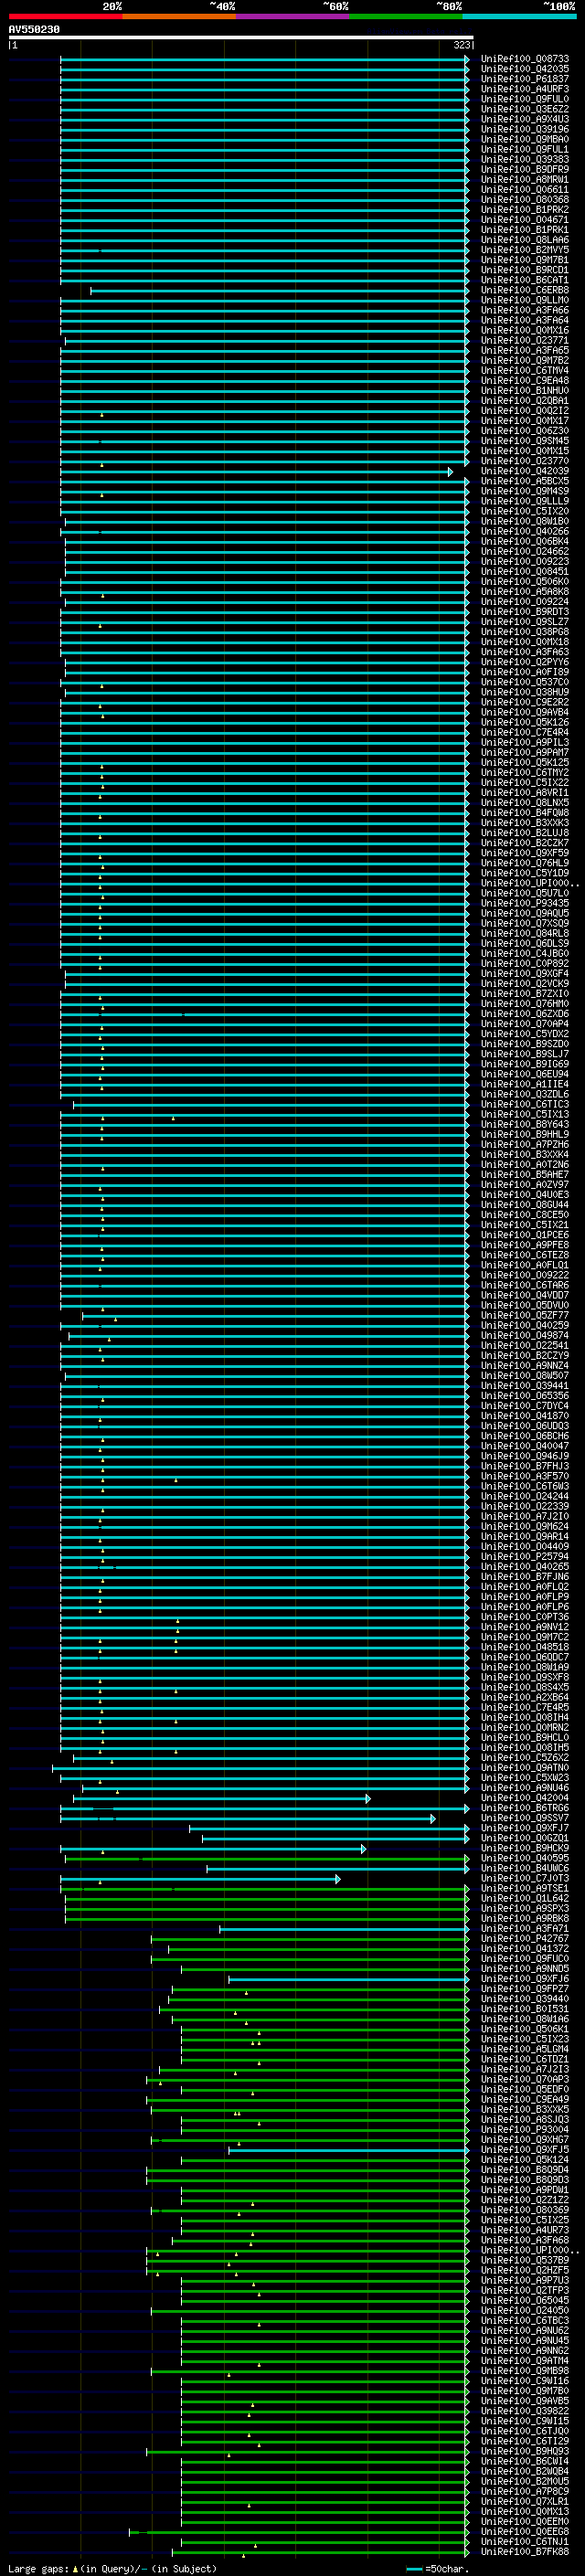Select hit UniRef100_Q9FUL0

[x=525, y=99]
